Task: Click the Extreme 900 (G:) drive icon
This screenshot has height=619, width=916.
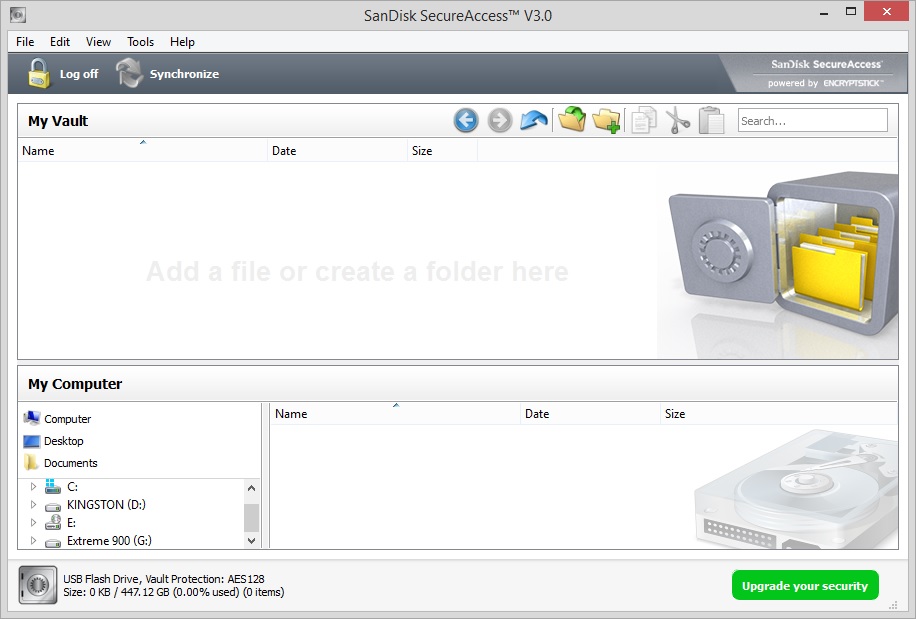Action: click(x=53, y=542)
